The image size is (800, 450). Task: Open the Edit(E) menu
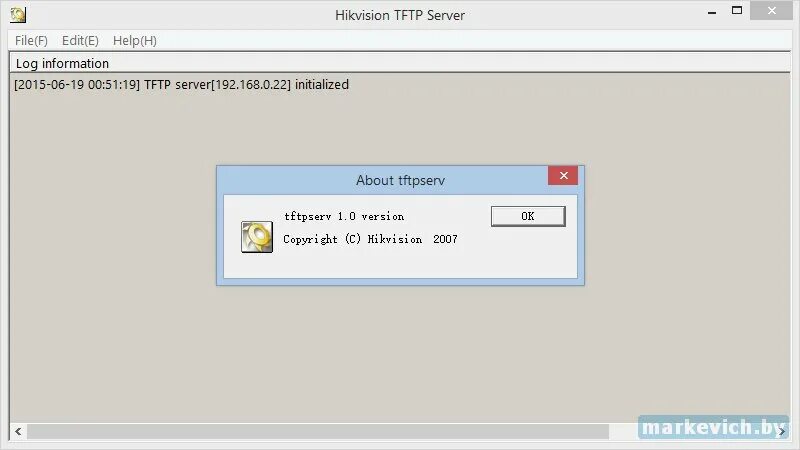pos(80,40)
